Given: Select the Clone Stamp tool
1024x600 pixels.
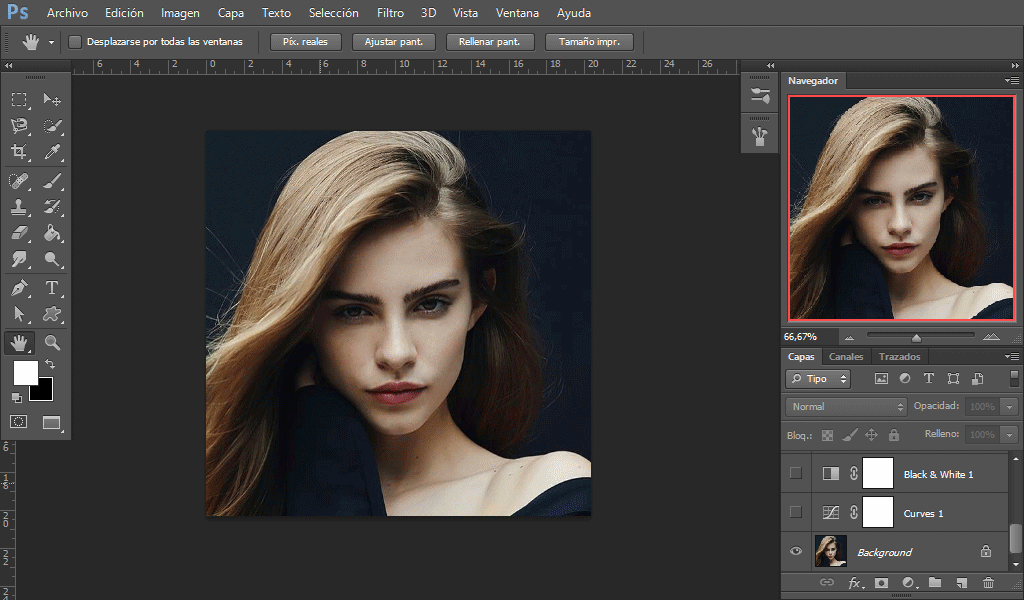Looking at the screenshot, I should click(19, 207).
